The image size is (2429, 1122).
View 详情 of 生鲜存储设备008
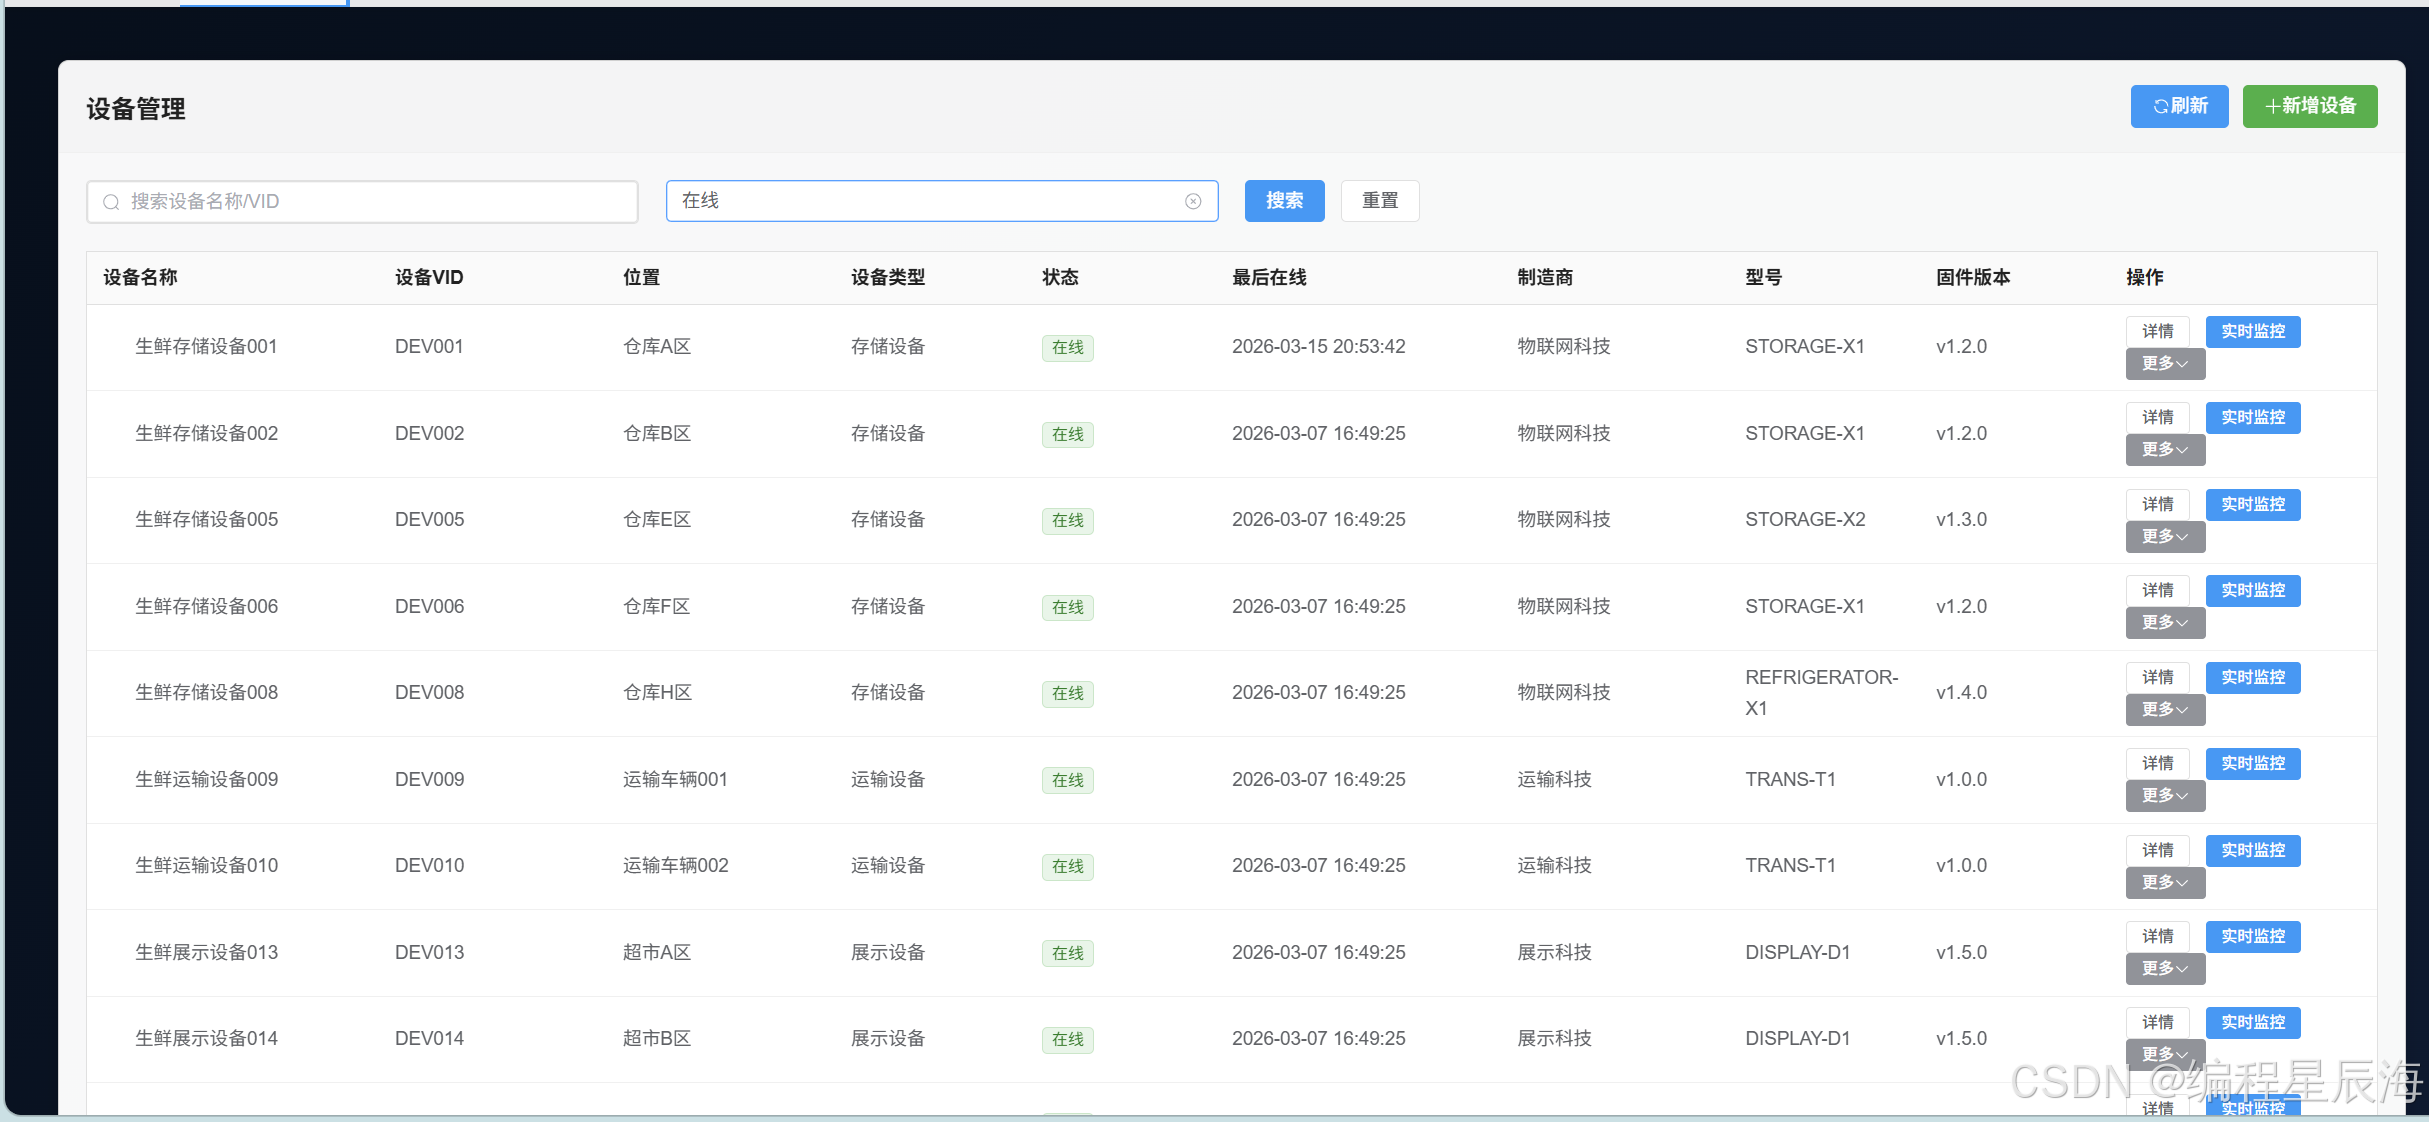2157,677
